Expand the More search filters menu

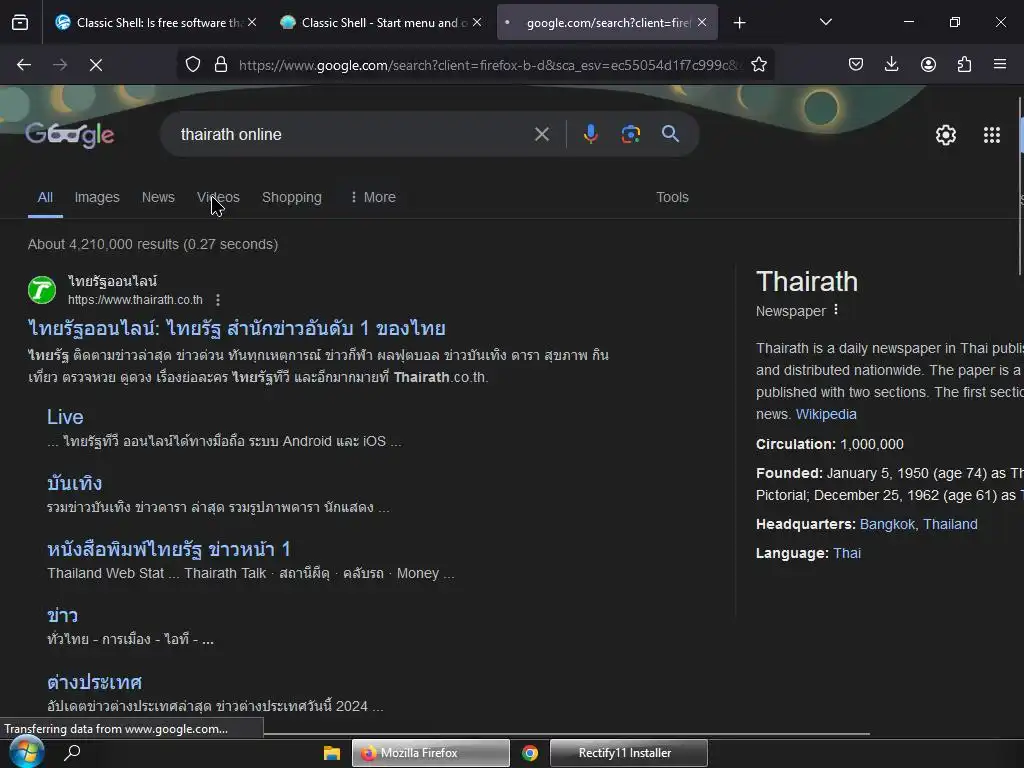373,197
